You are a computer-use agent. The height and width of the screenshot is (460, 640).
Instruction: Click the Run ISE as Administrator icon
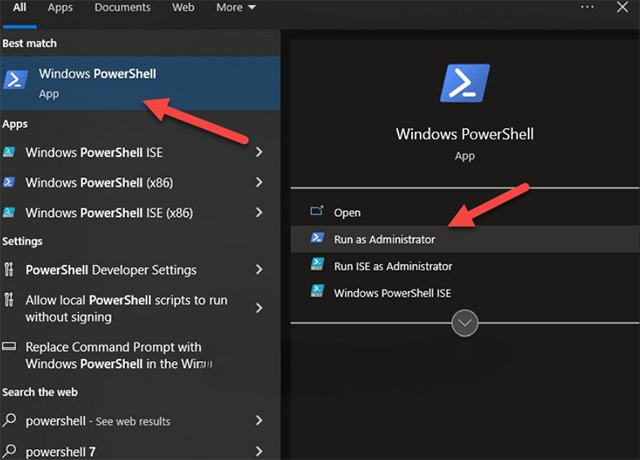click(x=317, y=264)
